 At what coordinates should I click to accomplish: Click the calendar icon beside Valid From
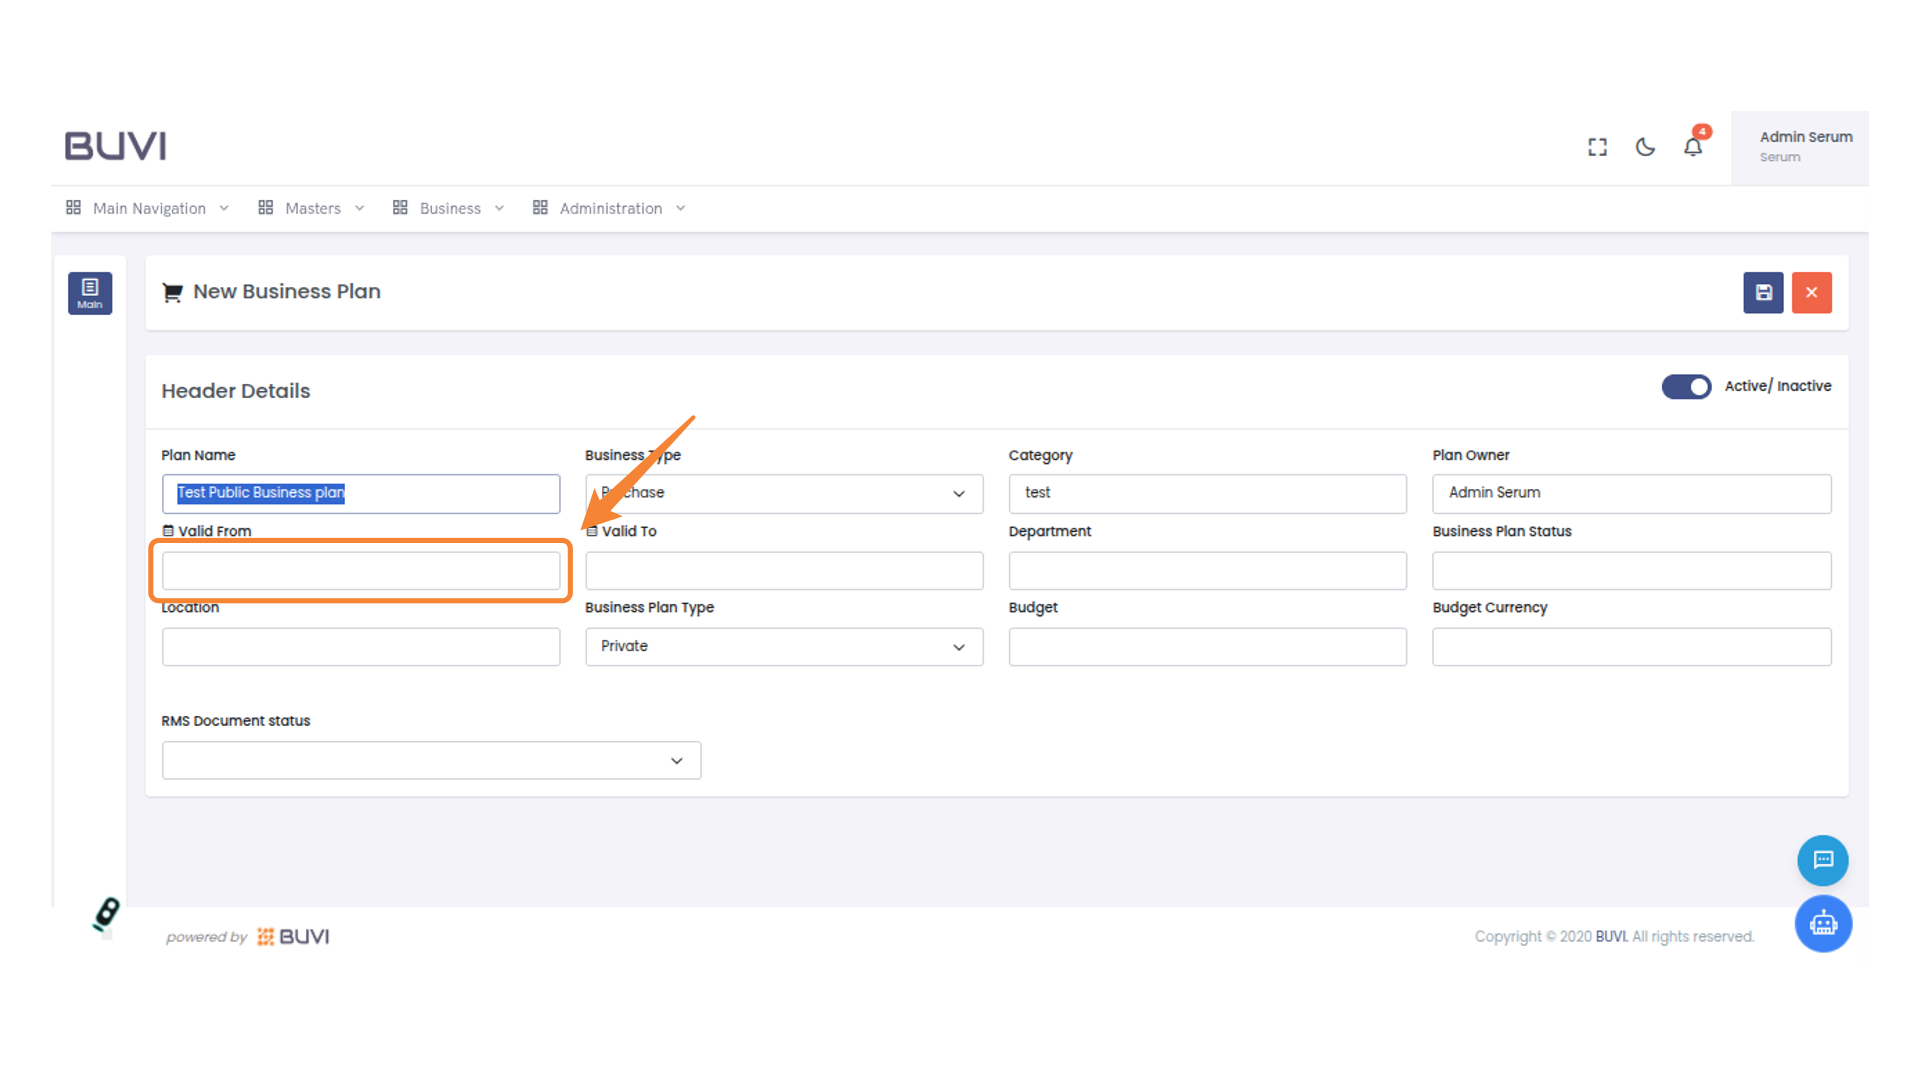(x=168, y=531)
